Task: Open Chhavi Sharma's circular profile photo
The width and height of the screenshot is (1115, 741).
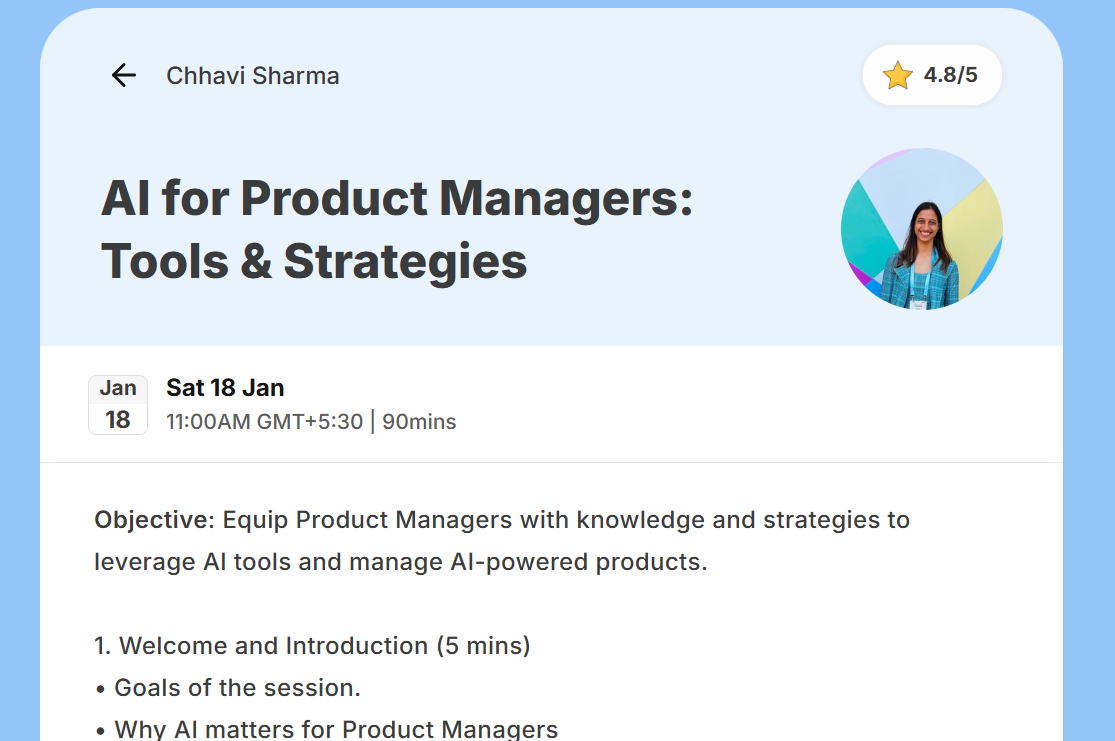Action: click(x=921, y=229)
